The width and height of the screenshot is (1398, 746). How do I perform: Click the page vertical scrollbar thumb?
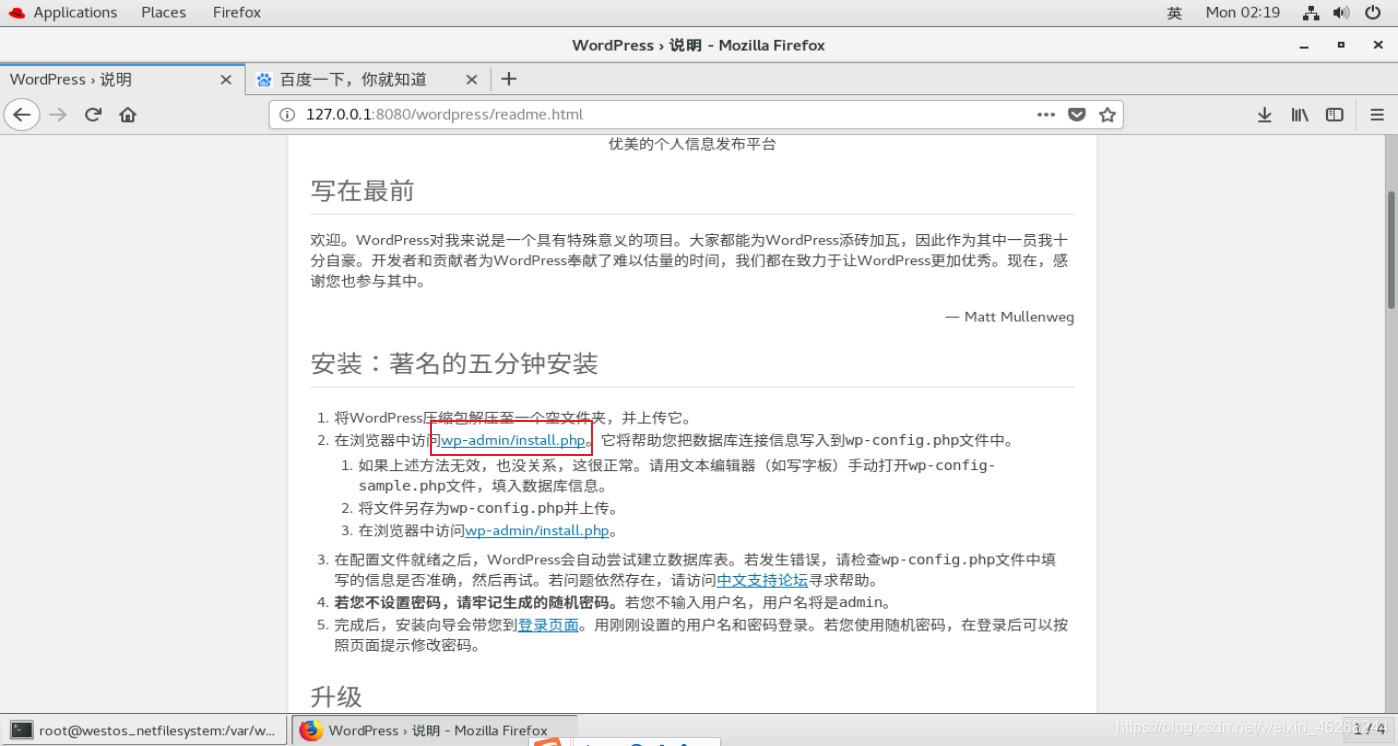tap(1390, 249)
